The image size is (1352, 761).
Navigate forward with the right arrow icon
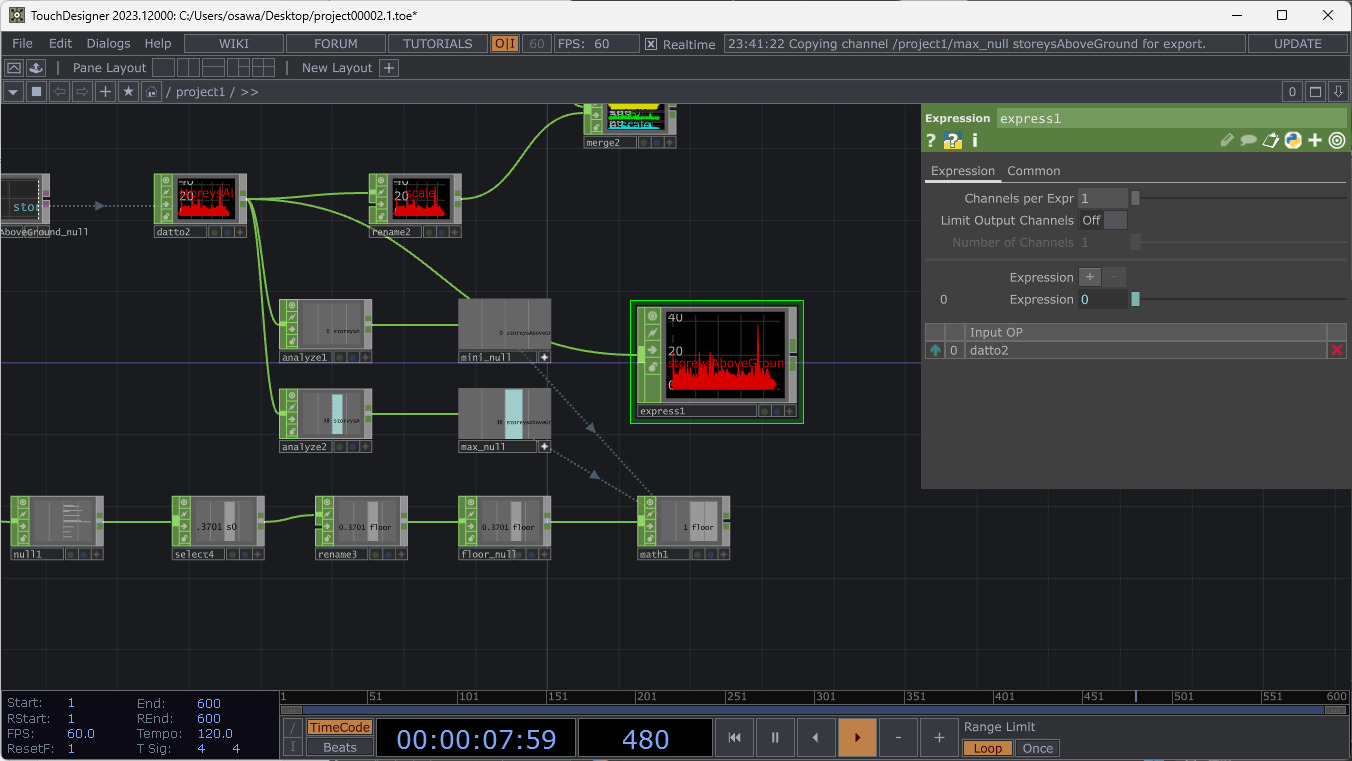pos(82,92)
